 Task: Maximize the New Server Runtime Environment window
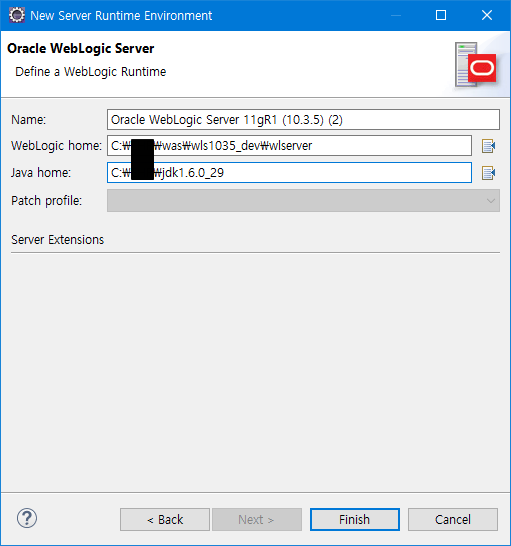click(441, 15)
